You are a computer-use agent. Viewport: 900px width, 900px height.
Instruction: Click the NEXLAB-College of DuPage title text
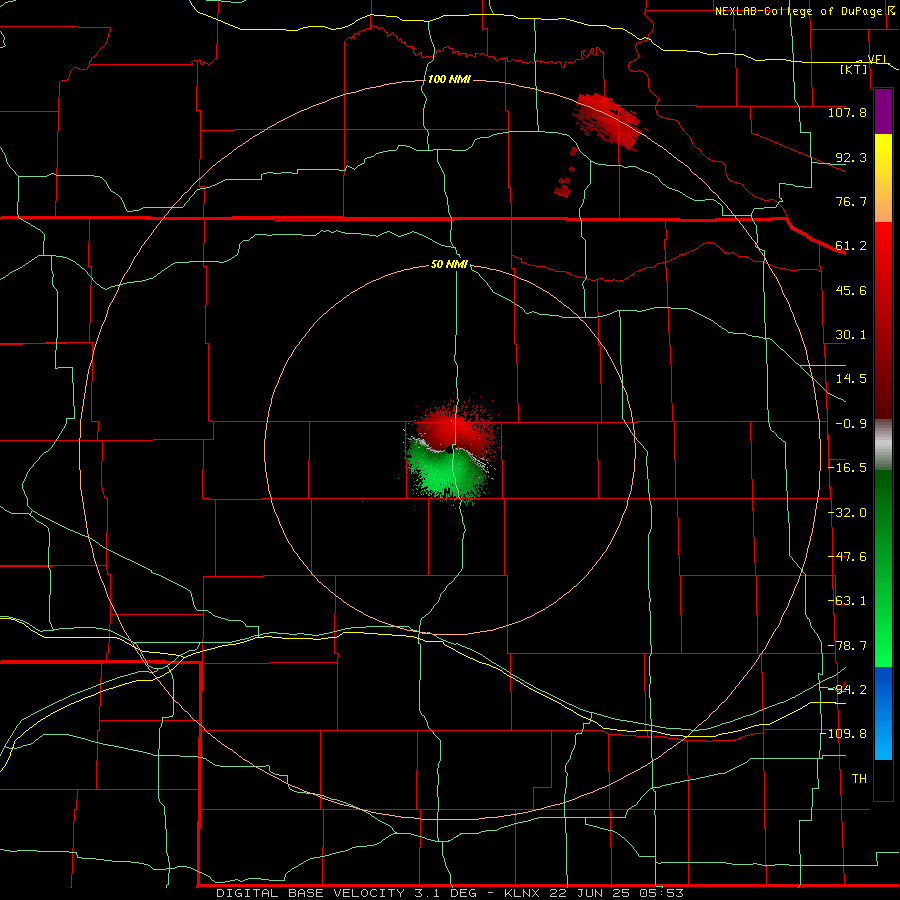[x=798, y=11]
